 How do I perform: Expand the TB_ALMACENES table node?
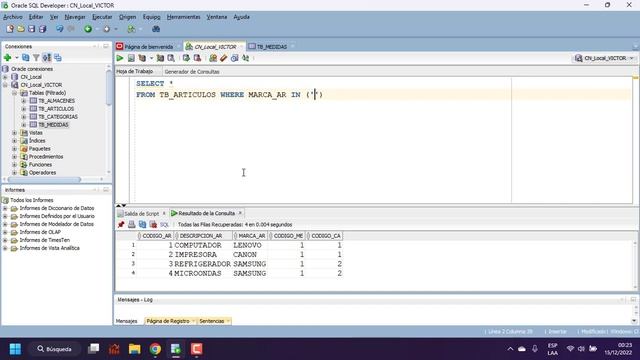tap(24, 101)
